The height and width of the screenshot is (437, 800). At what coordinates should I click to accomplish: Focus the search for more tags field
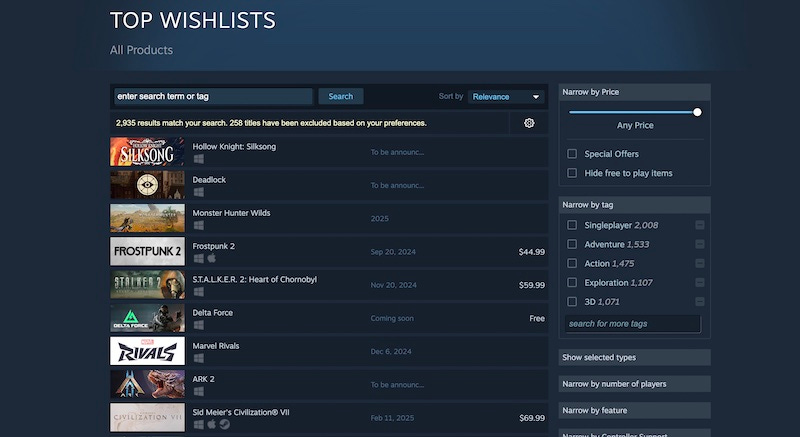click(633, 324)
